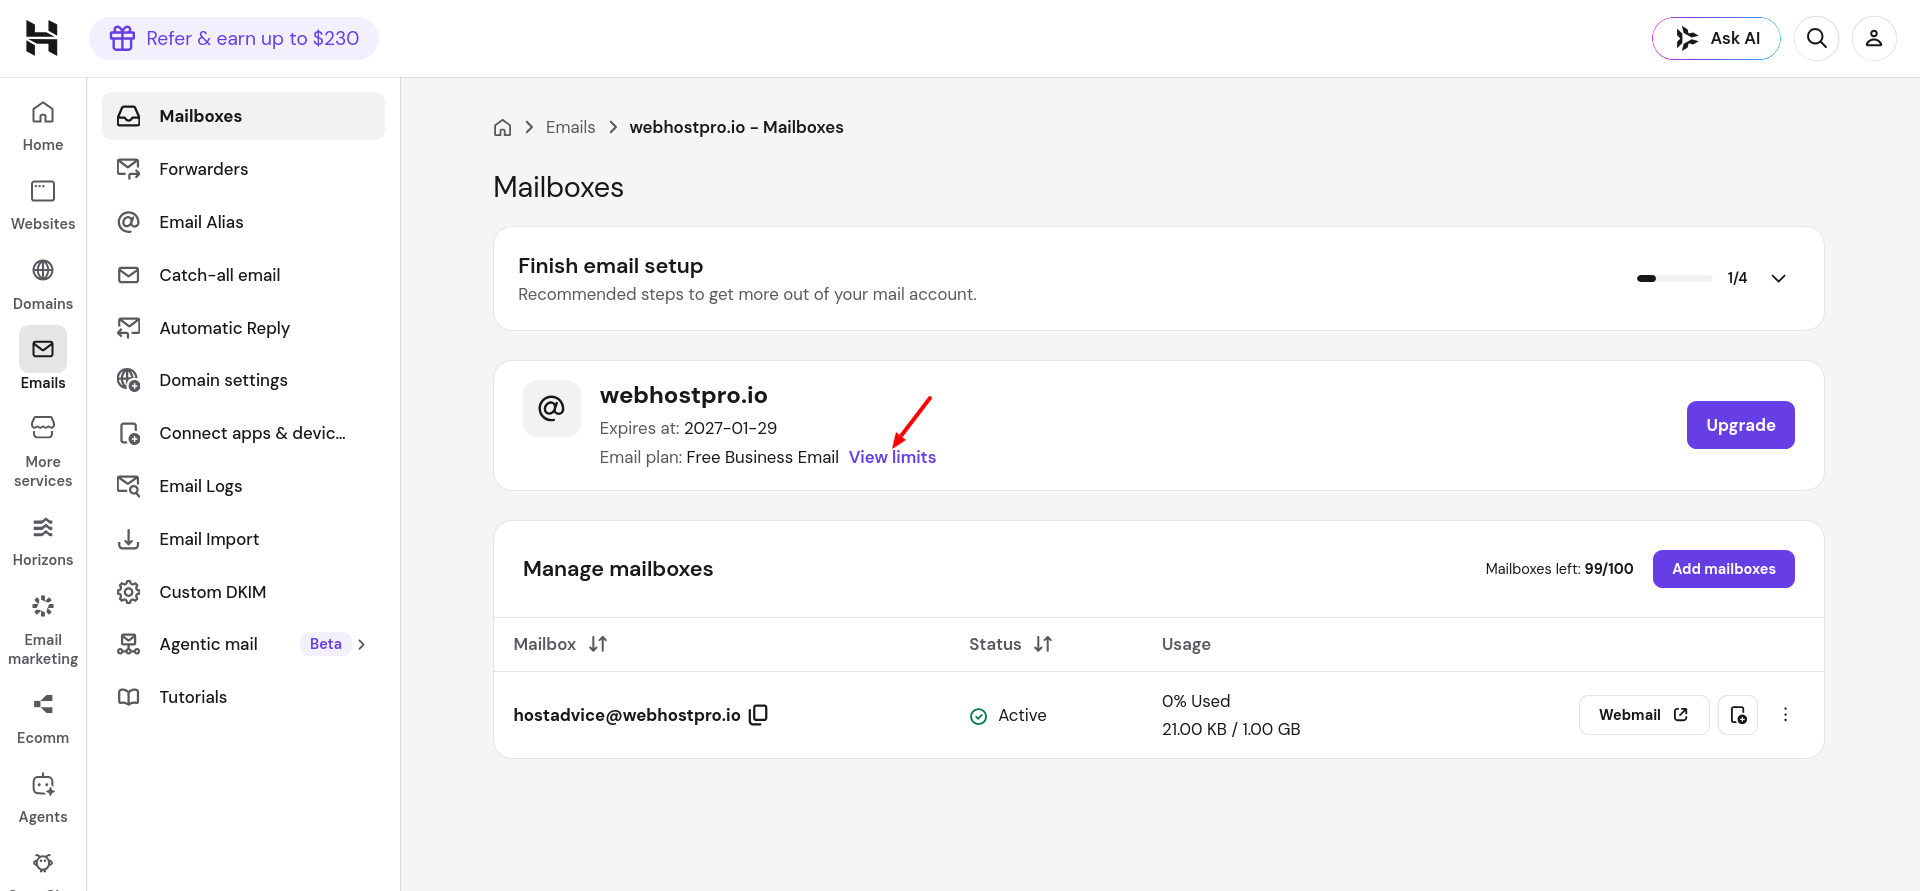Click Emails breadcrumb link
The image size is (1920, 891).
[x=570, y=127]
